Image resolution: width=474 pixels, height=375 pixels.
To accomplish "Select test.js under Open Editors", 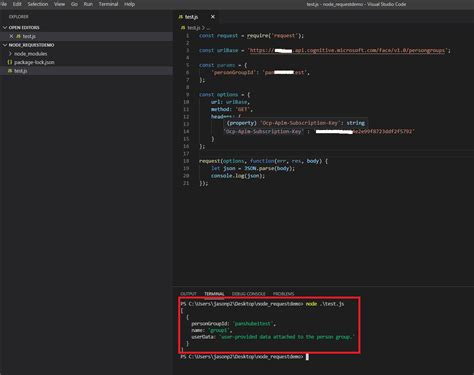I will pos(29,36).
